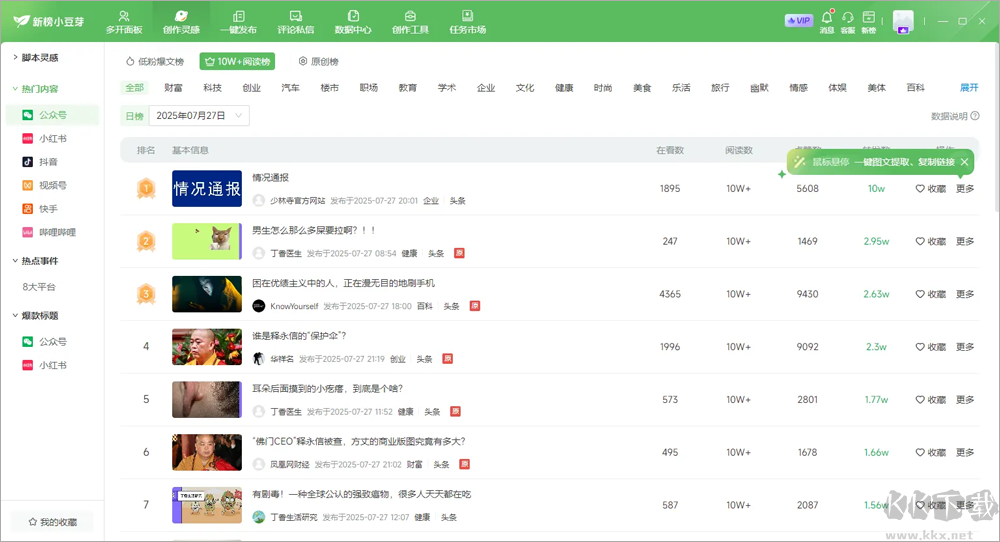Image resolution: width=1000 pixels, height=542 pixels.
Task: Open the 客服 headset icon
Action: [x=848, y=22]
